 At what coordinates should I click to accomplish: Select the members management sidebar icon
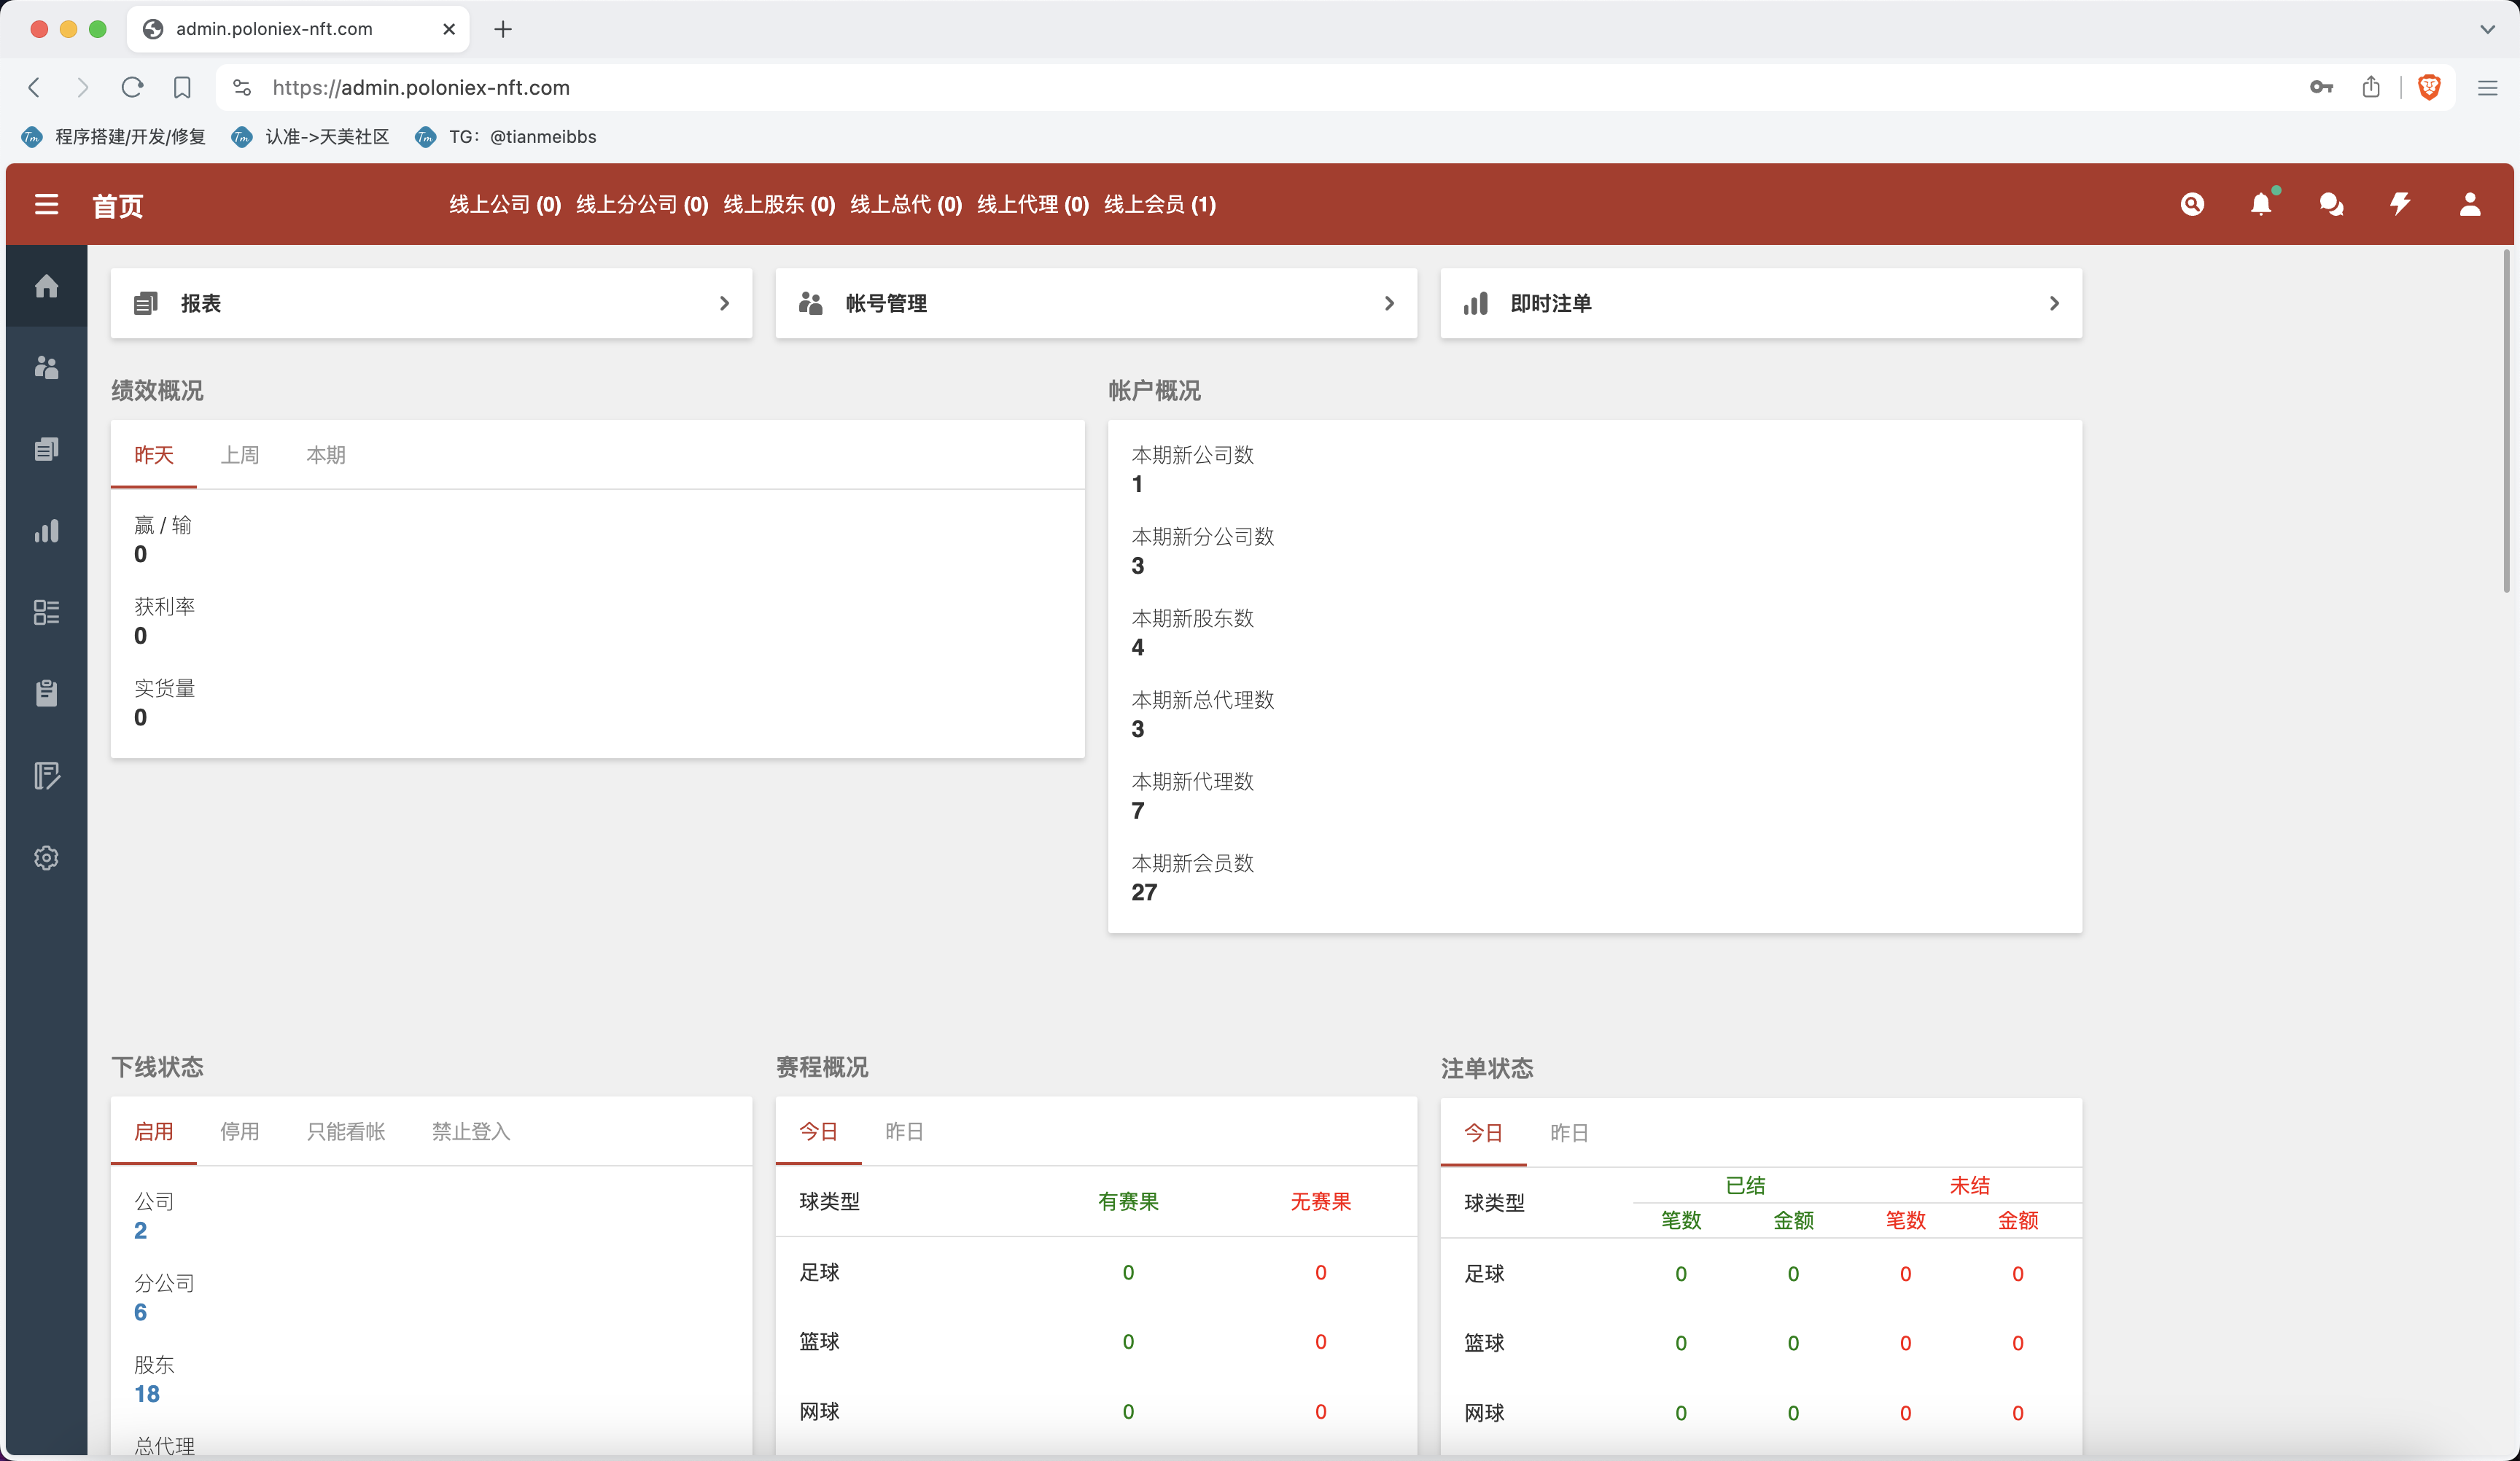pos(46,368)
